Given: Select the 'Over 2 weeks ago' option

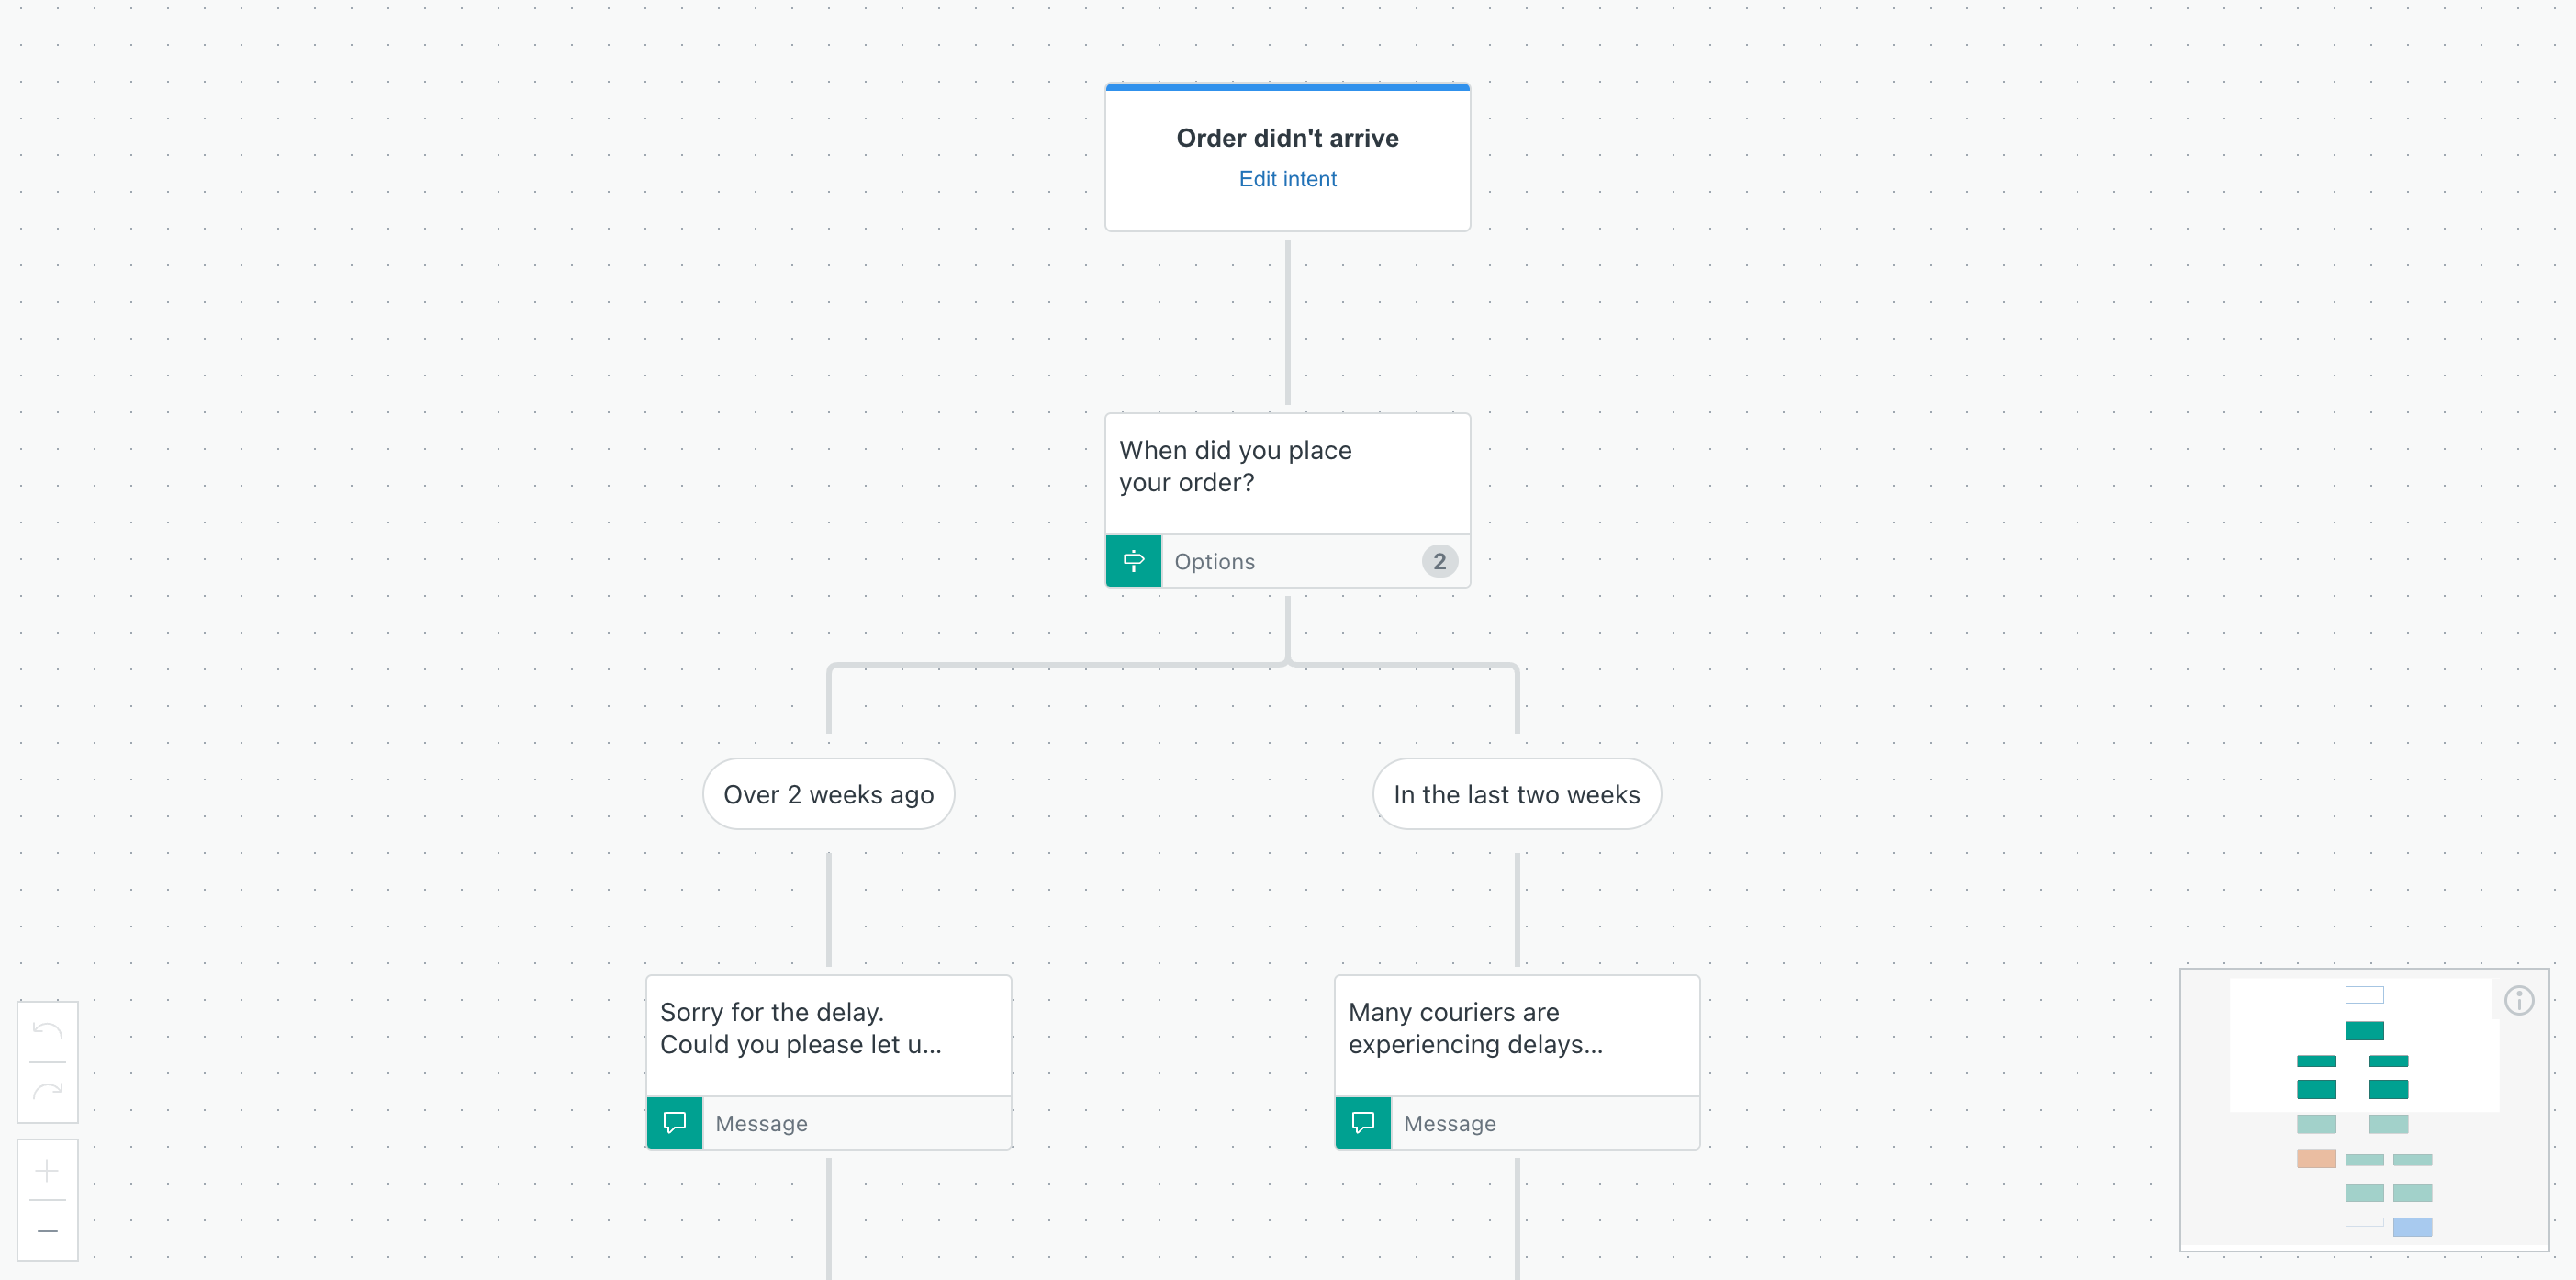Looking at the screenshot, I should point(828,794).
